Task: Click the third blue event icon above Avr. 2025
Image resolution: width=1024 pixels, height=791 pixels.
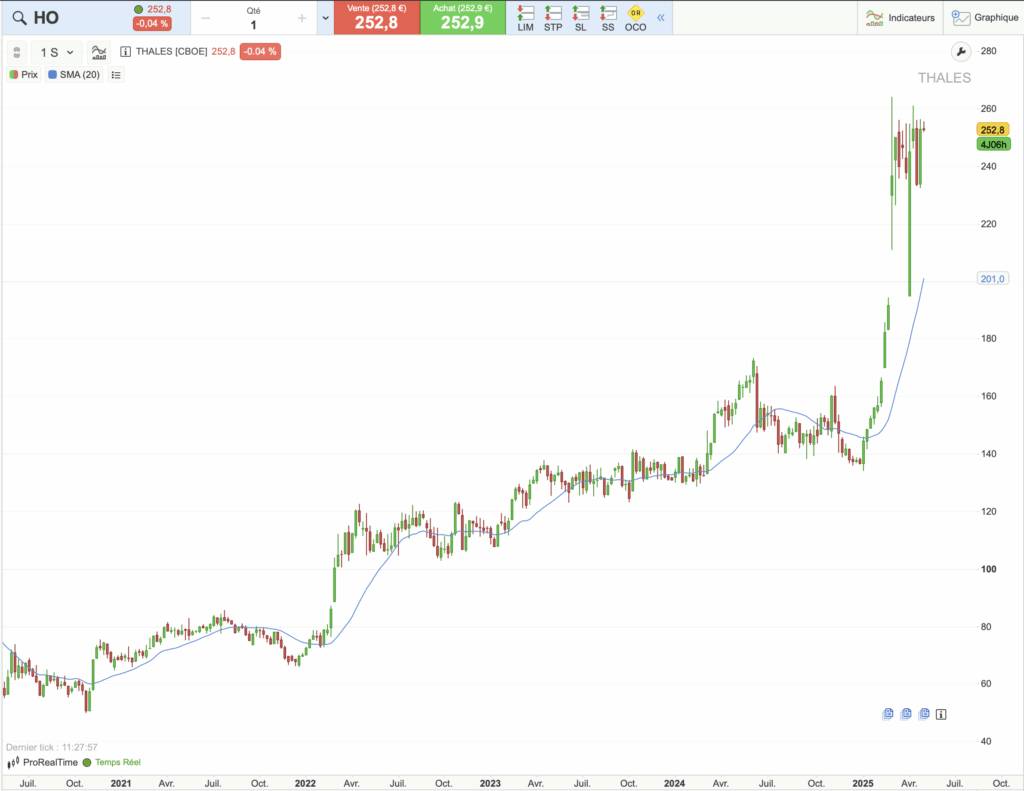Action: (924, 714)
